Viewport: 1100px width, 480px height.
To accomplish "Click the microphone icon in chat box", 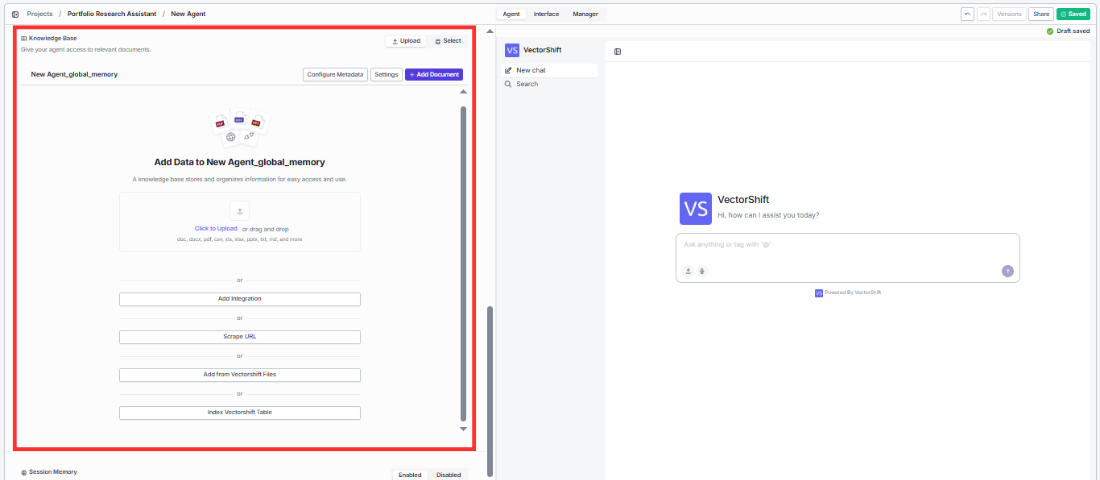I will click(x=702, y=271).
